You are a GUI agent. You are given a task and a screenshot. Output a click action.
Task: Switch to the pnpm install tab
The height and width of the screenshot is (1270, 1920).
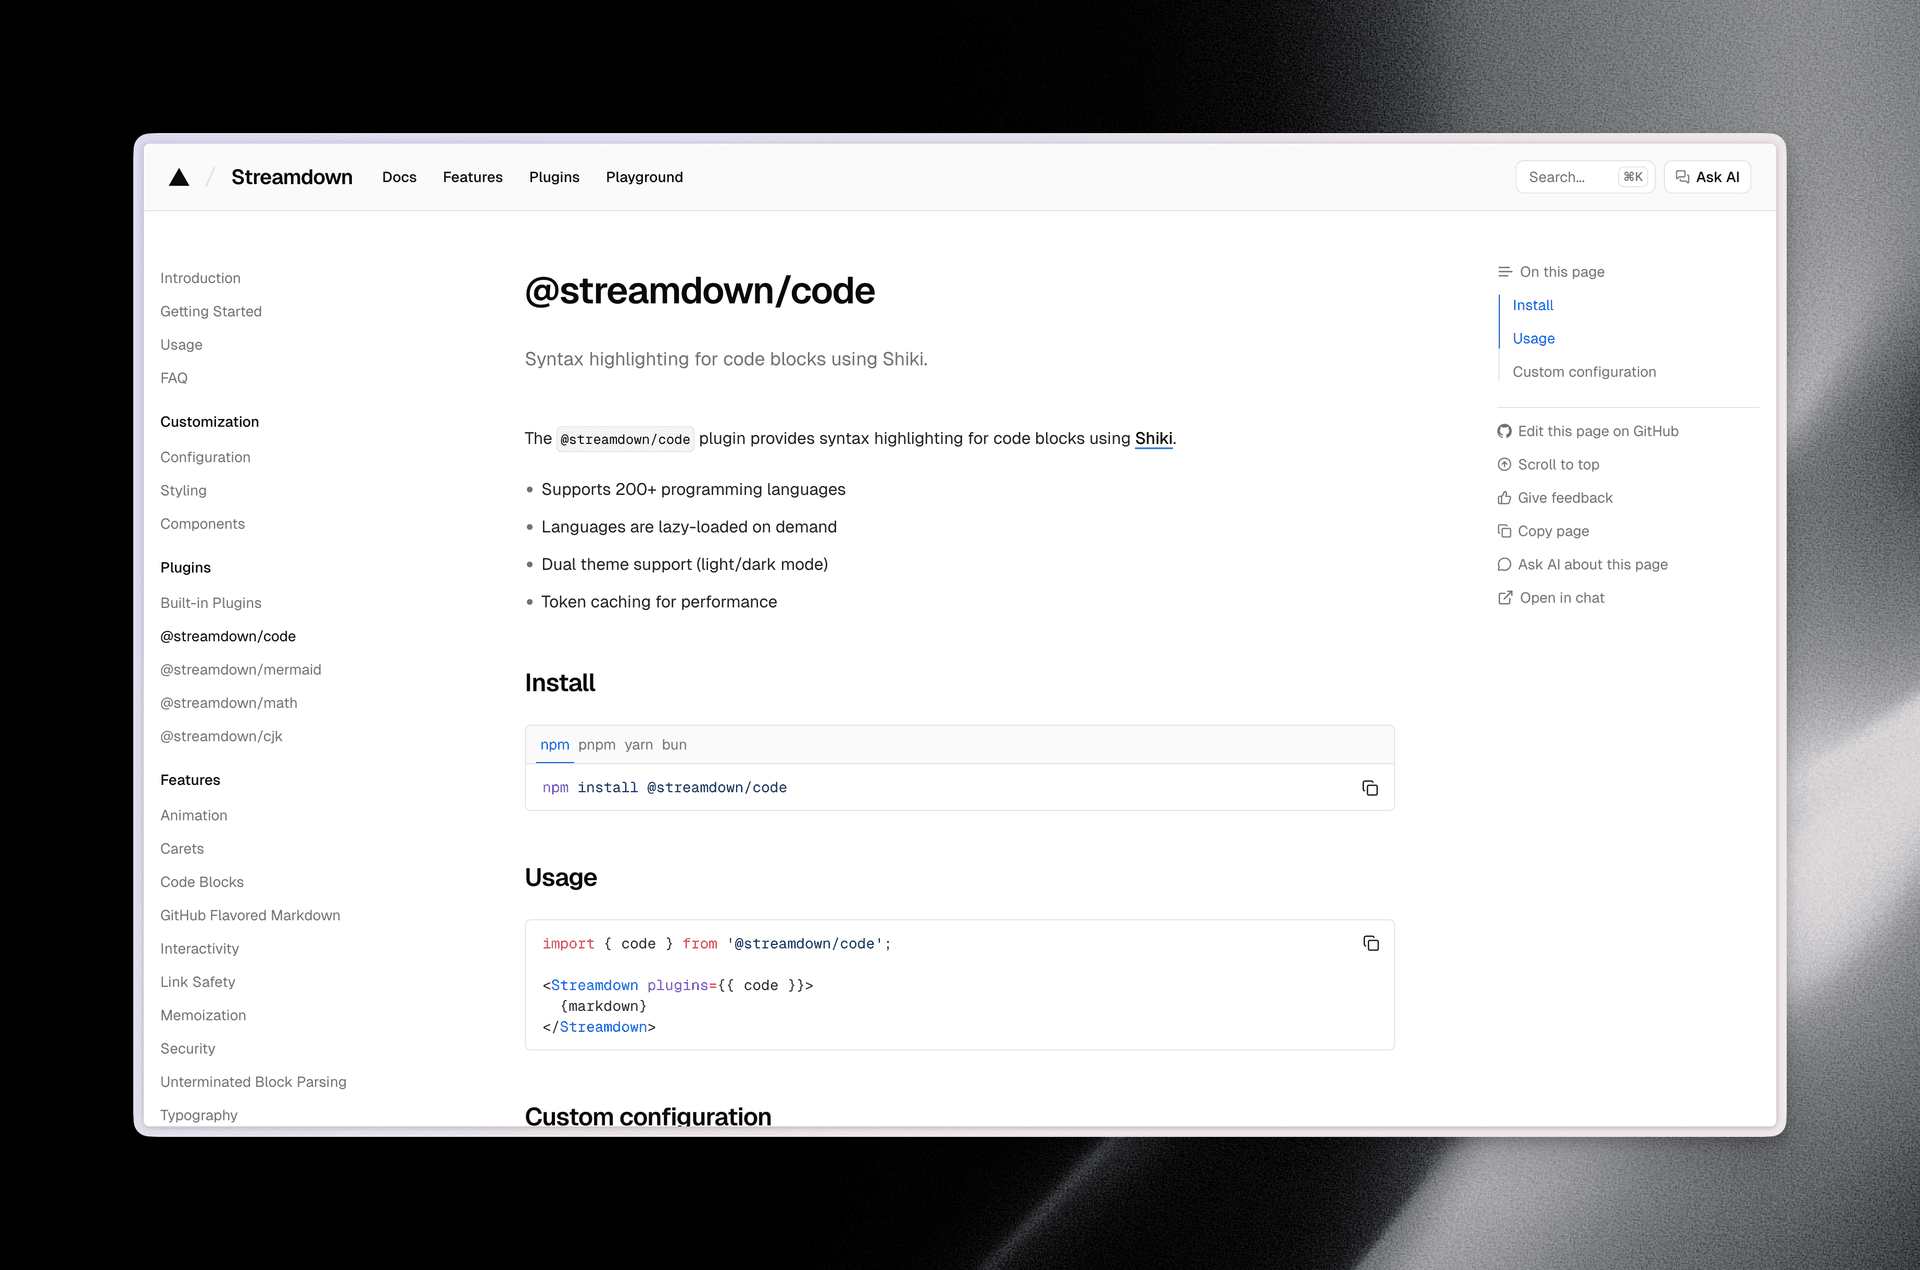click(x=596, y=745)
